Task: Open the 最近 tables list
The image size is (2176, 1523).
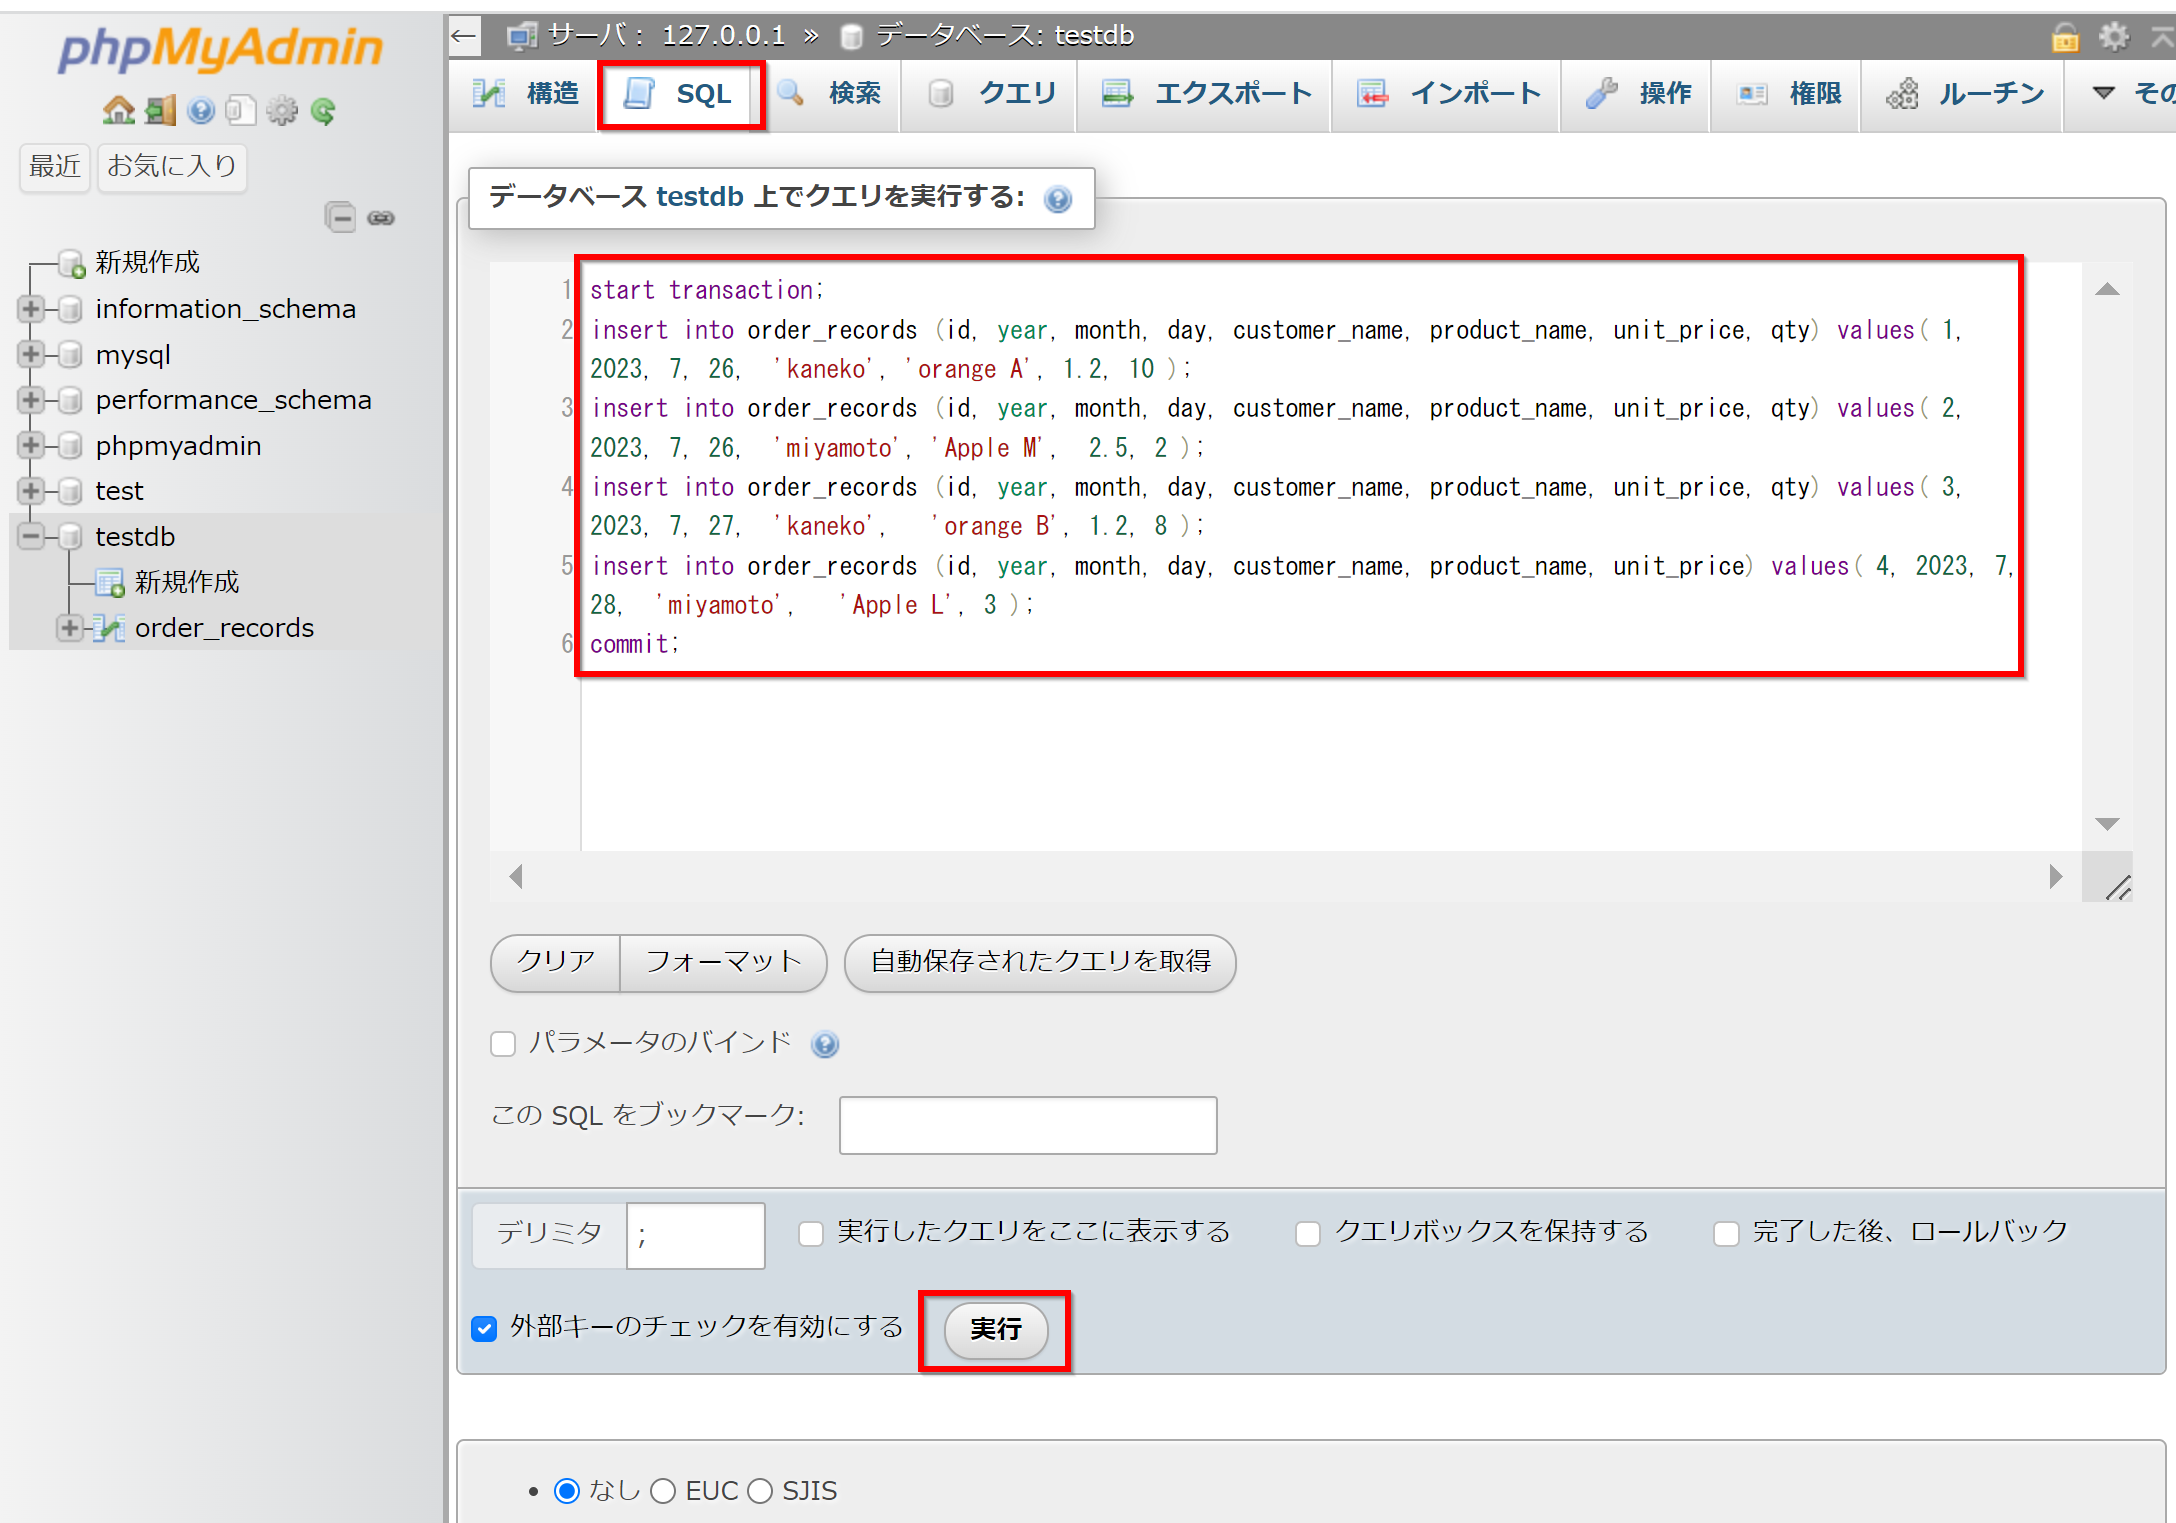Action: (x=55, y=166)
